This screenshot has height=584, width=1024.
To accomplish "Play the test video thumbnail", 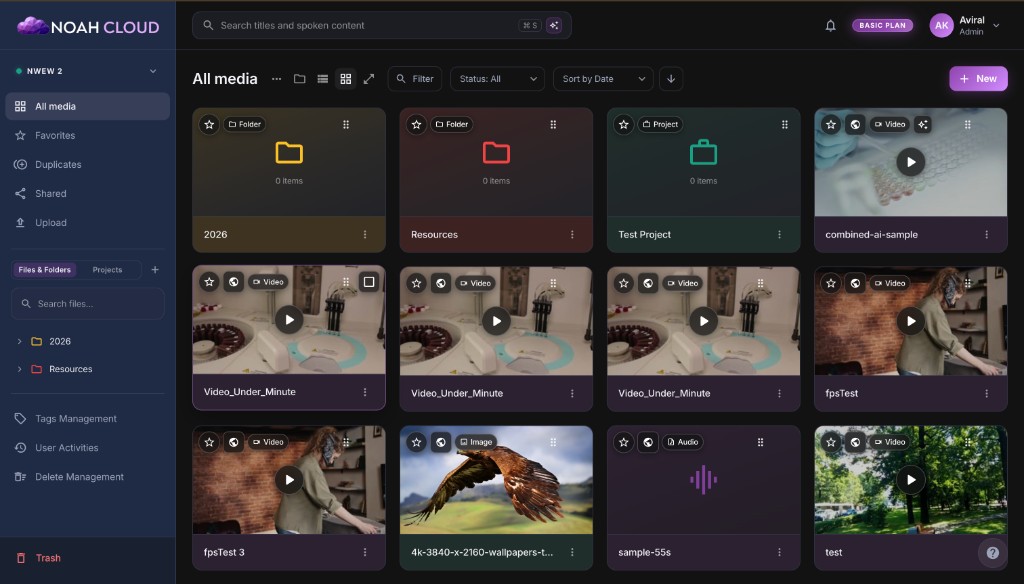I will coord(910,480).
